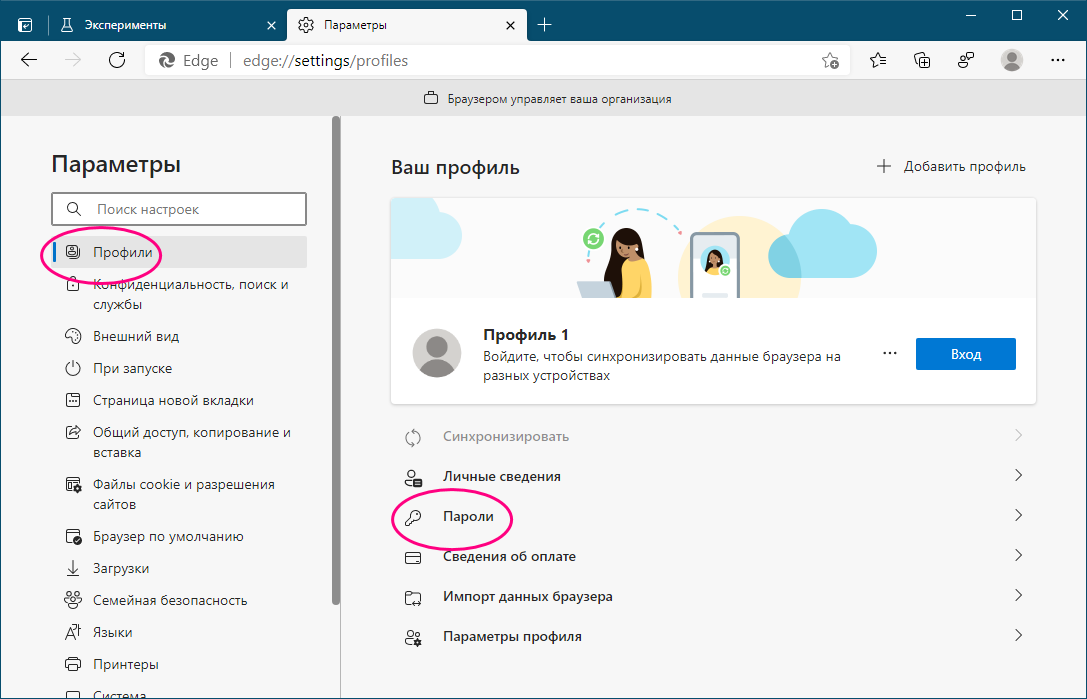Open the Личные сведения row
This screenshot has height=699, width=1087.
(x=713, y=476)
